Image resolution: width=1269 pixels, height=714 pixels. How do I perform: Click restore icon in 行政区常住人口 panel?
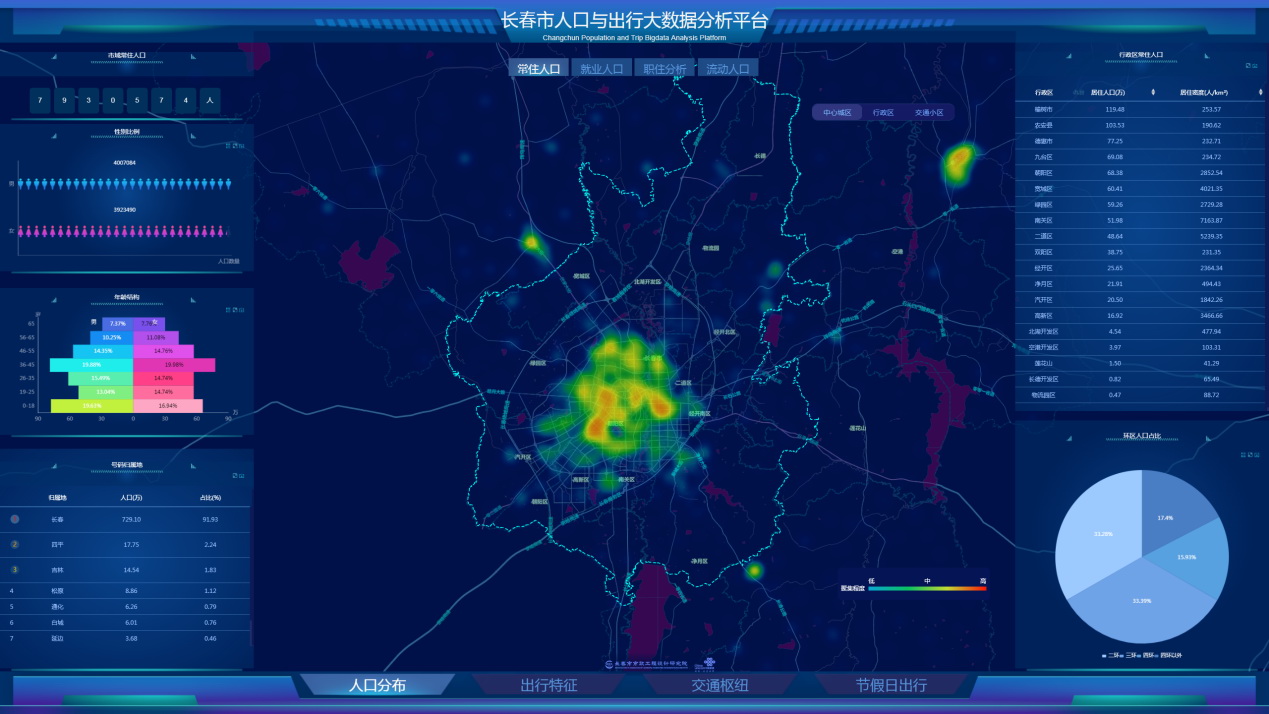[x=1247, y=66]
